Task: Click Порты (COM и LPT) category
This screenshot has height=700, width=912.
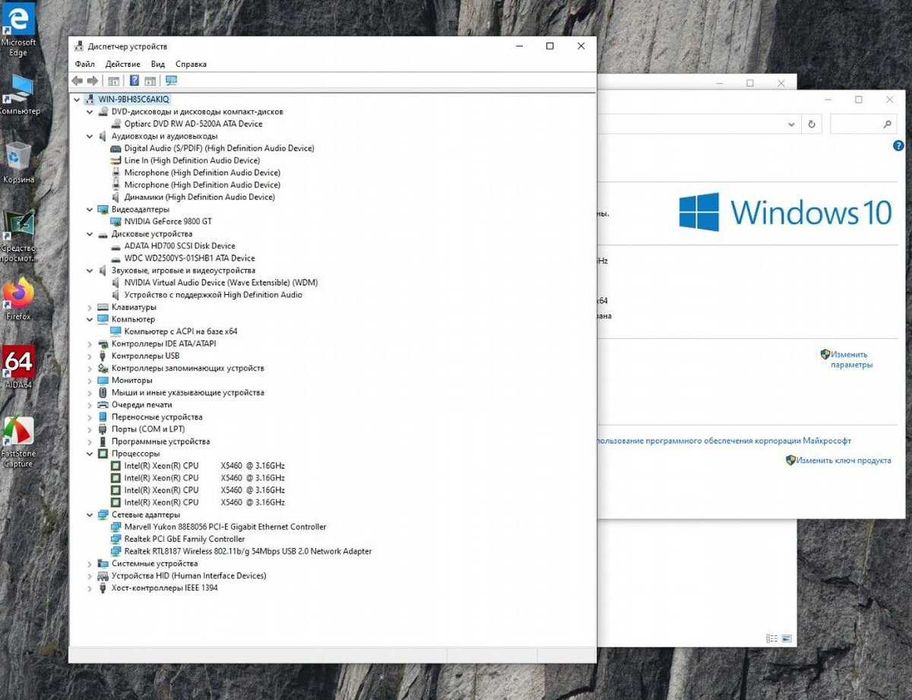Action: [148, 429]
